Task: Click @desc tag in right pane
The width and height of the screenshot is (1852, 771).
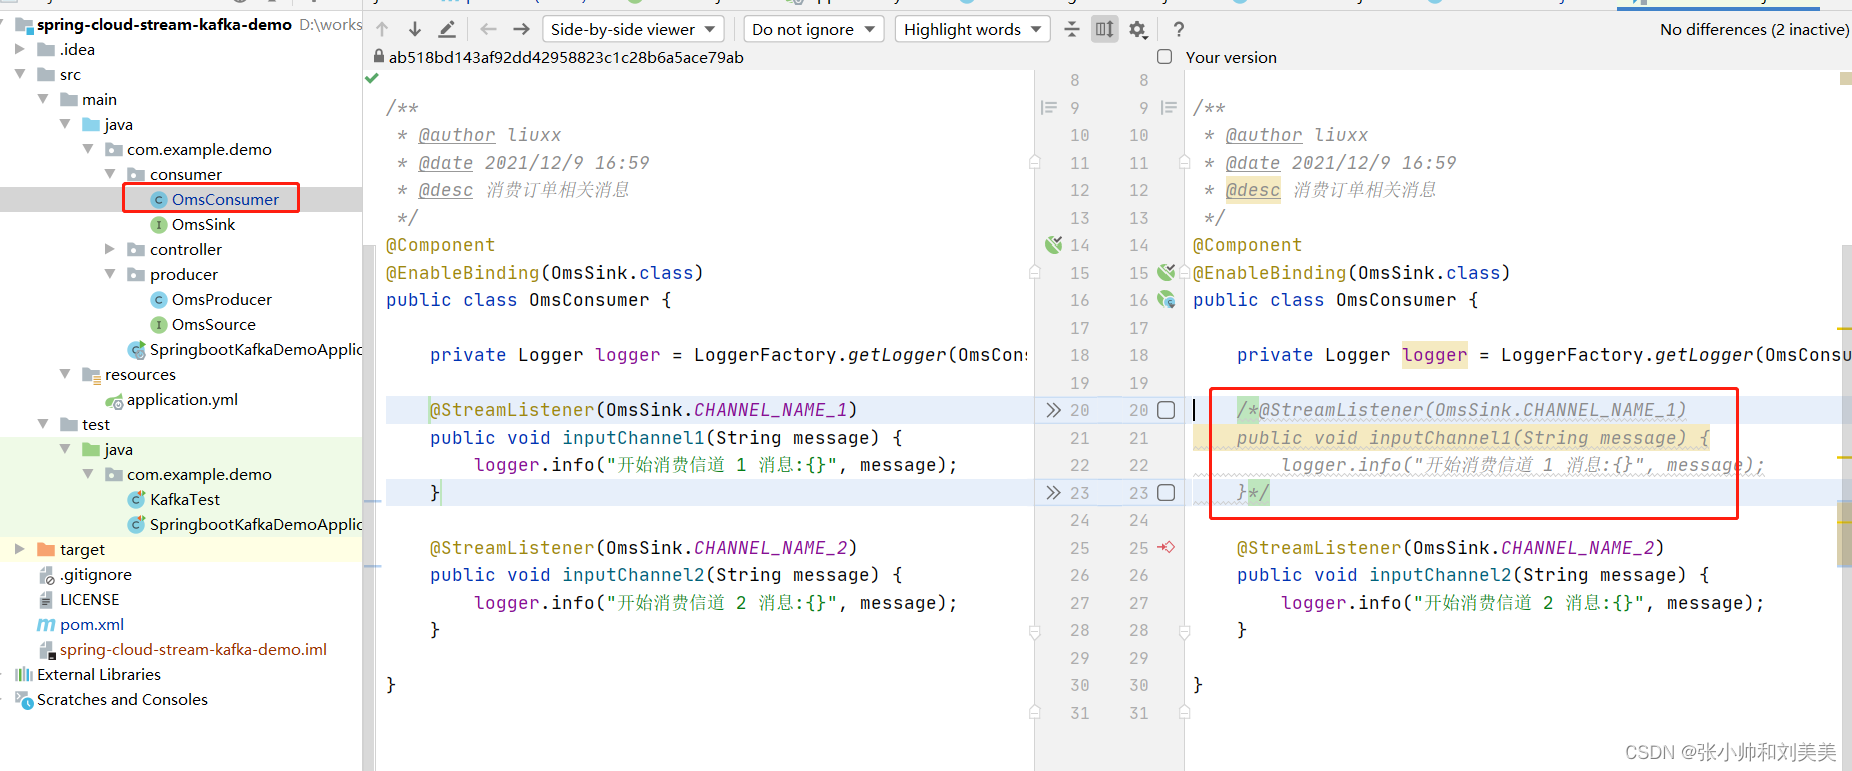Action: (1253, 190)
